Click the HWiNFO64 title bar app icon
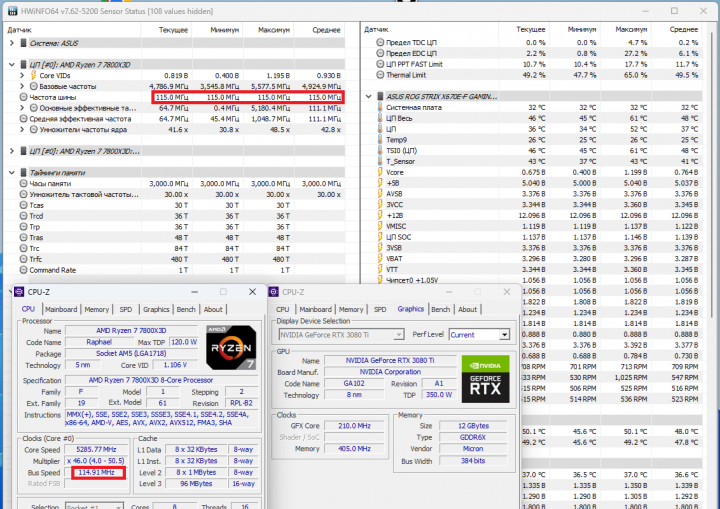The image size is (720, 509). pos(12,11)
